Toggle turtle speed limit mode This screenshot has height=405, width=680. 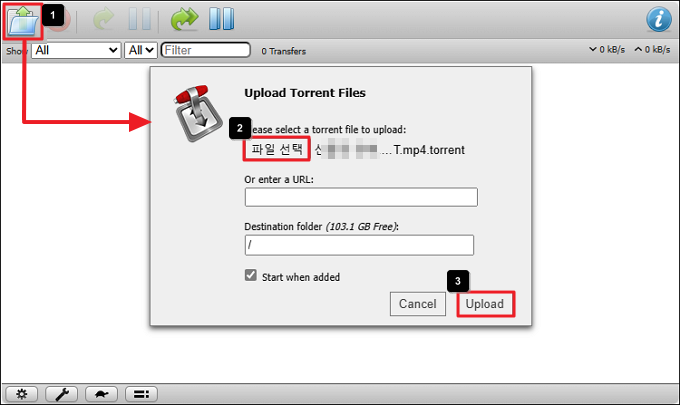(101, 394)
